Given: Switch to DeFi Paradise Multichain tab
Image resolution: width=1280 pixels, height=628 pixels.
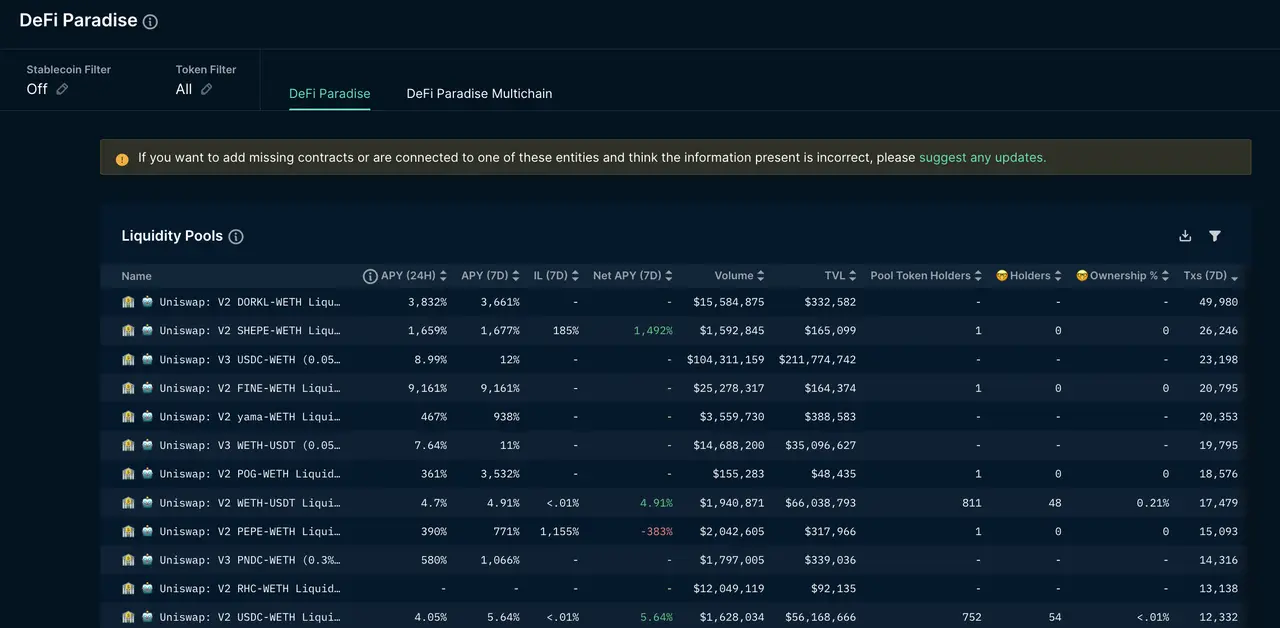Looking at the screenshot, I should (x=479, y=93).
